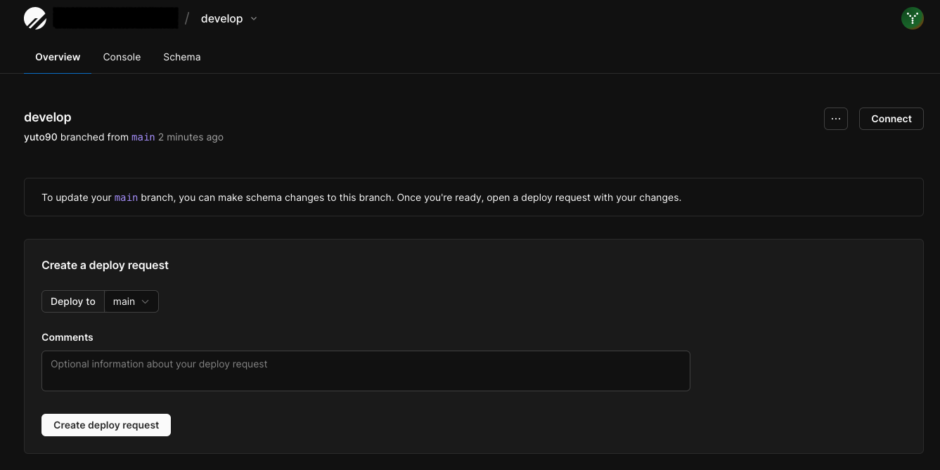
Task: Click the "Create a deploy request" heading
Action: (105, 265)
